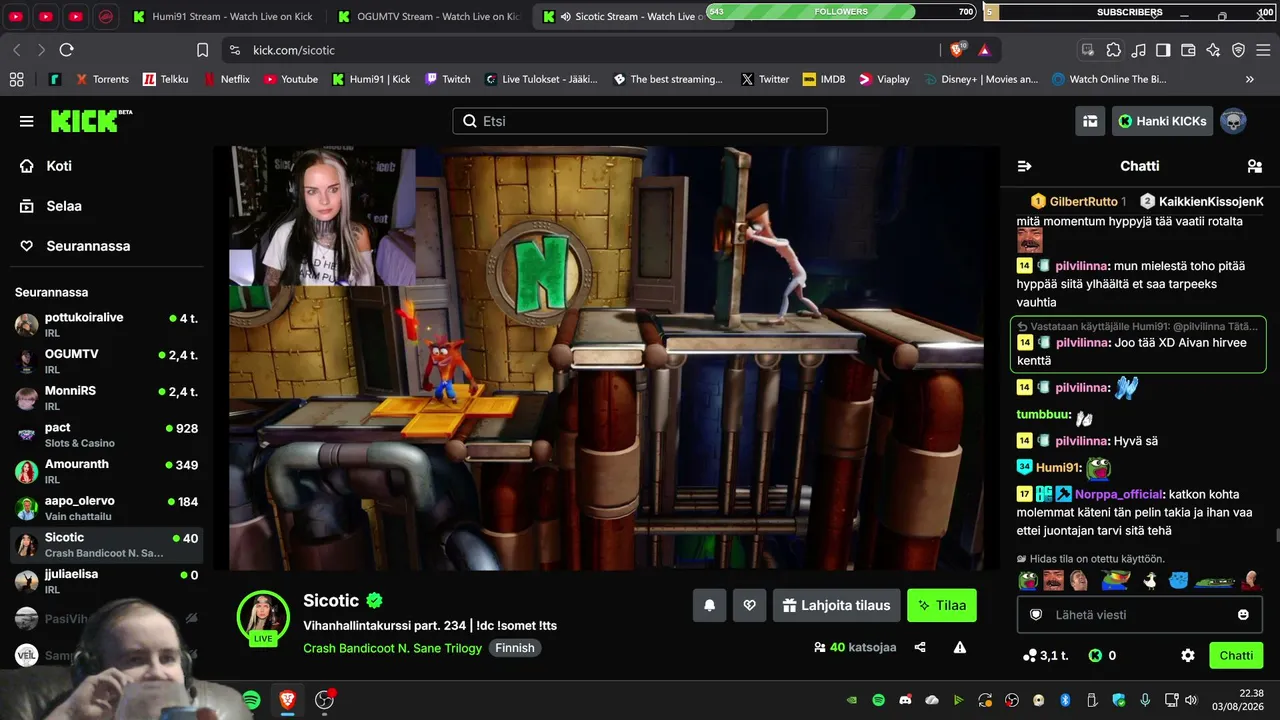
Task: Click the Finnish language tag
Action: tap(515, 648)
